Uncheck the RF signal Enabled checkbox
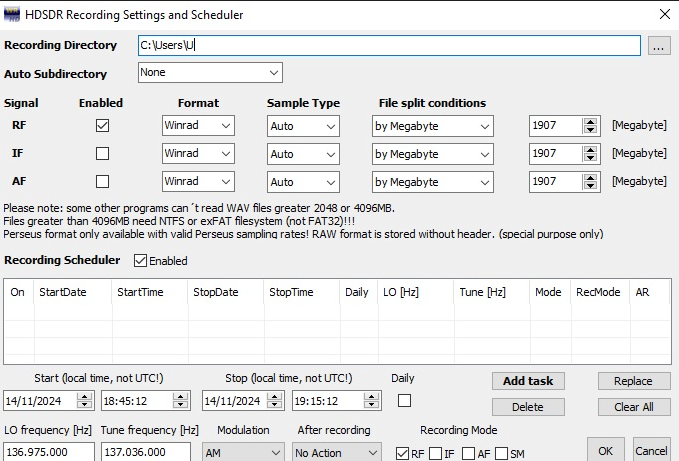This screenshot has width=679, height=461. (103, 126)
